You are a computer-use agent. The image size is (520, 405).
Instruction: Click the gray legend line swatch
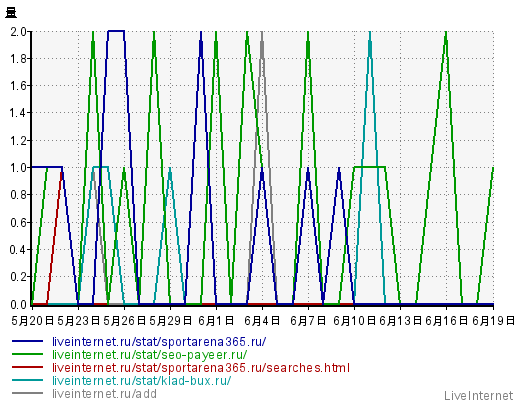(27, 393)
